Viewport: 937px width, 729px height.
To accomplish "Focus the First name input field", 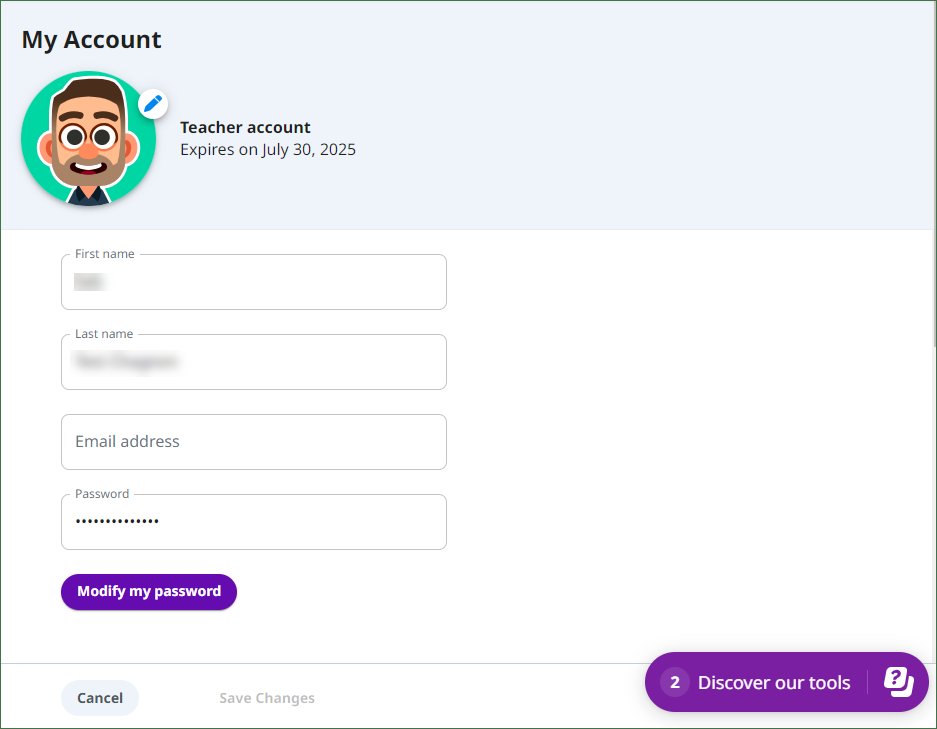I will click(254, 282).
